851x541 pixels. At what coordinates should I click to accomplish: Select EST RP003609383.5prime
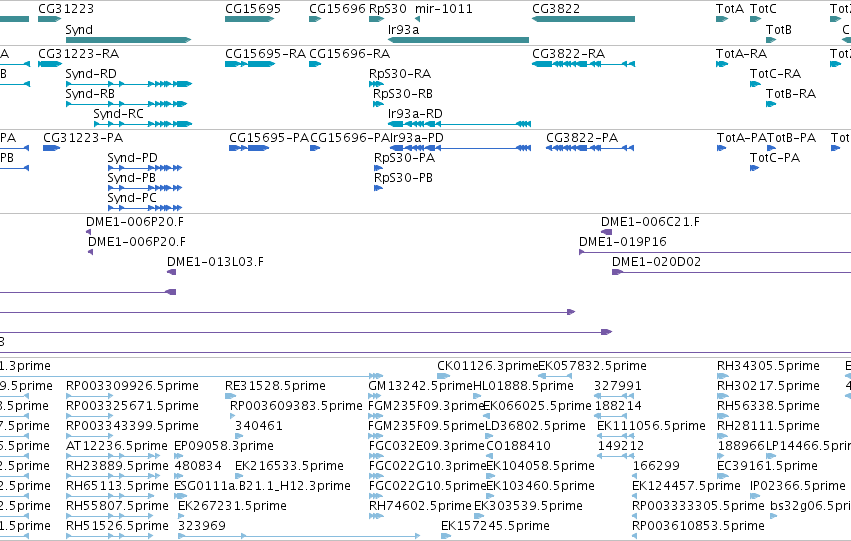click(296, 406)
